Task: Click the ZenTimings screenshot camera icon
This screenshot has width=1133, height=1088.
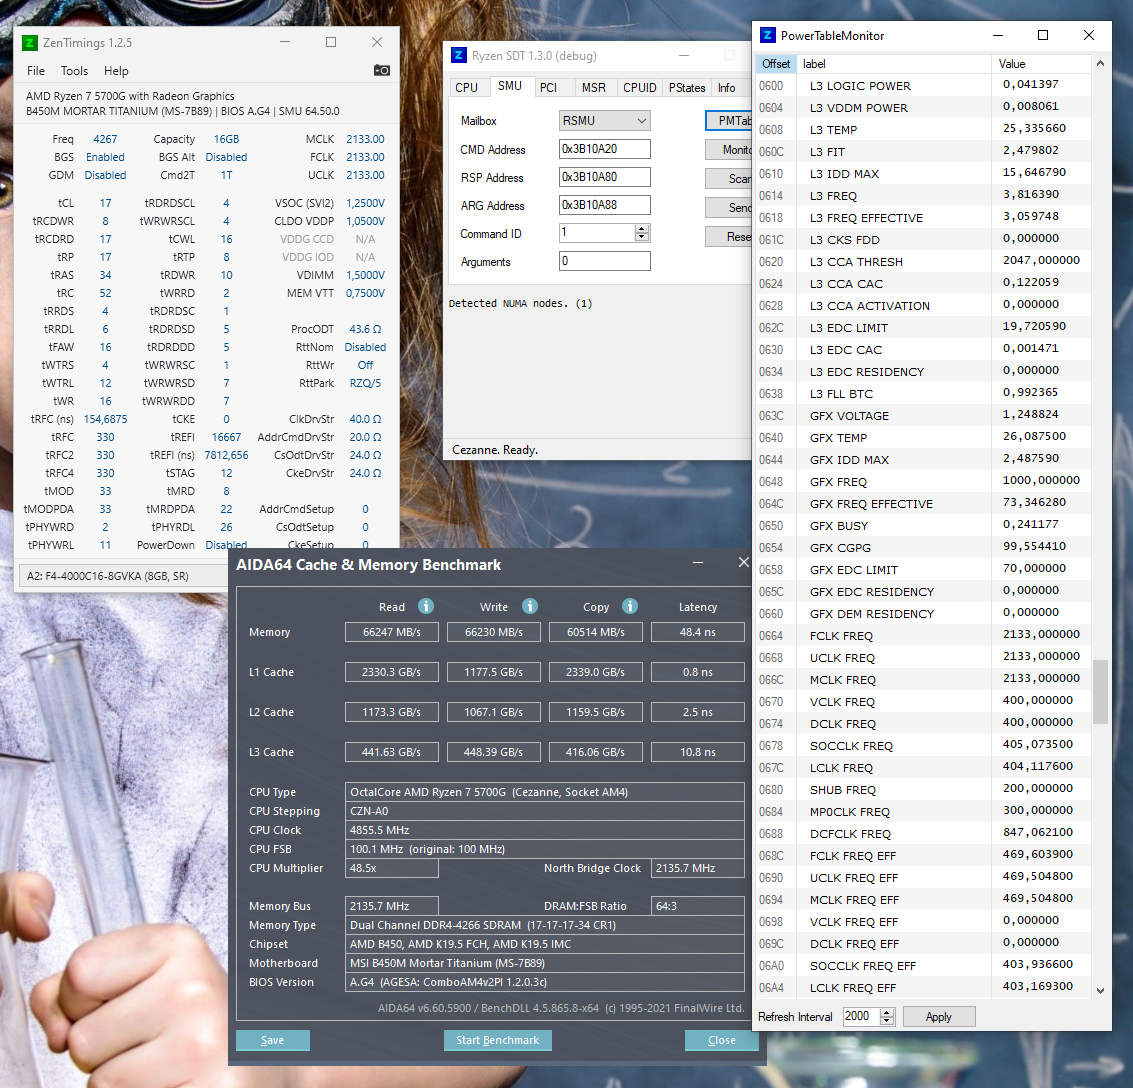Action: (382, 70)
